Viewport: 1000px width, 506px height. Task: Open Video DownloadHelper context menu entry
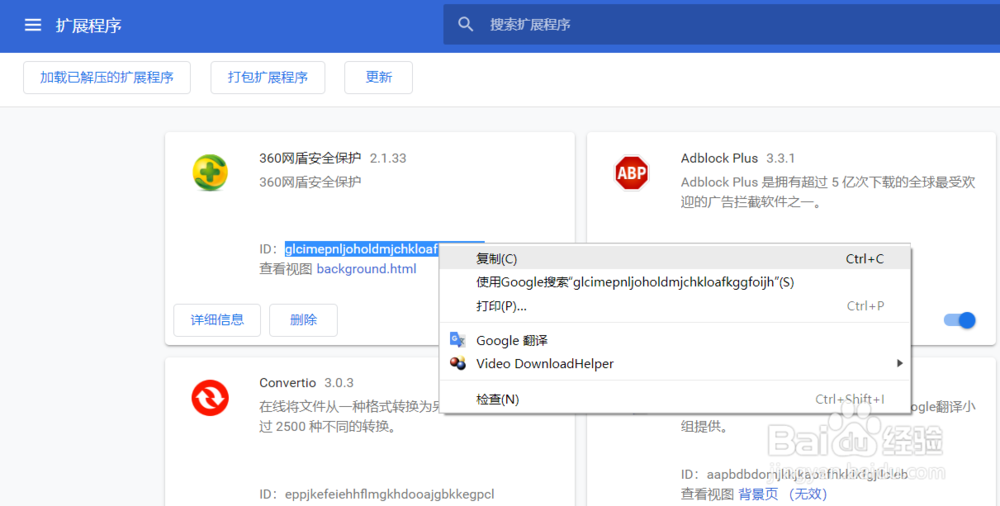[x=676, y=364]
